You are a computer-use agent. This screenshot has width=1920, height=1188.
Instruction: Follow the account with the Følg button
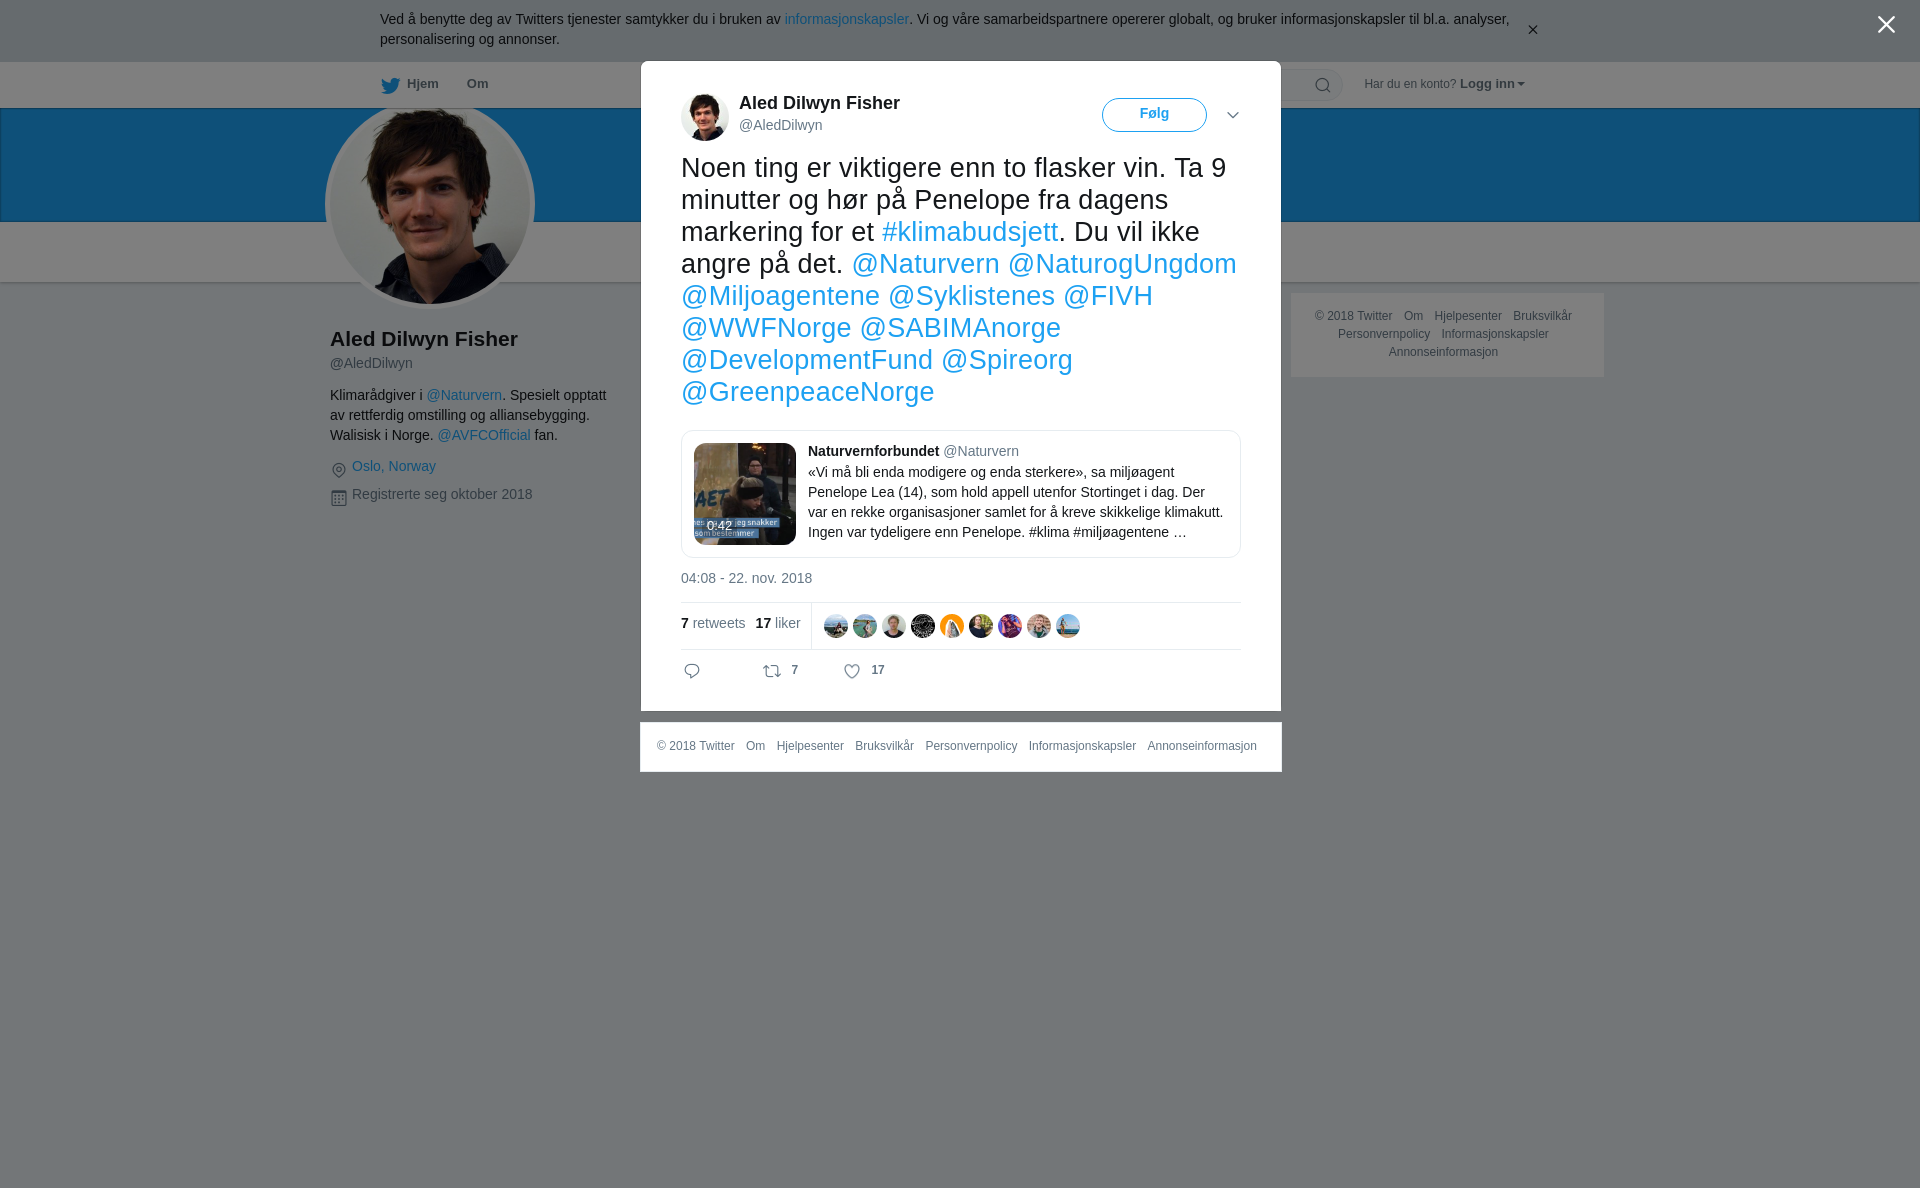click(x=1154, y=115)
